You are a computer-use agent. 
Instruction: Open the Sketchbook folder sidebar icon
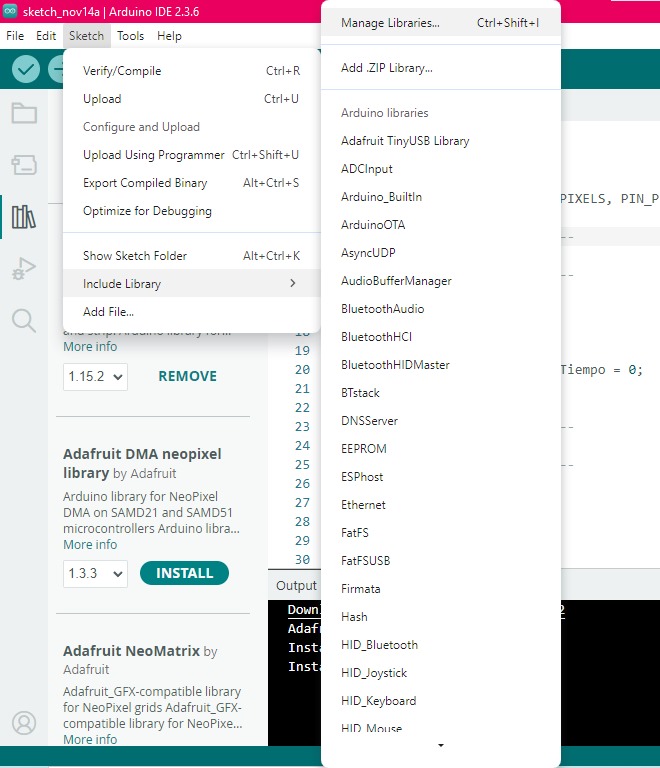pos(24,112)
